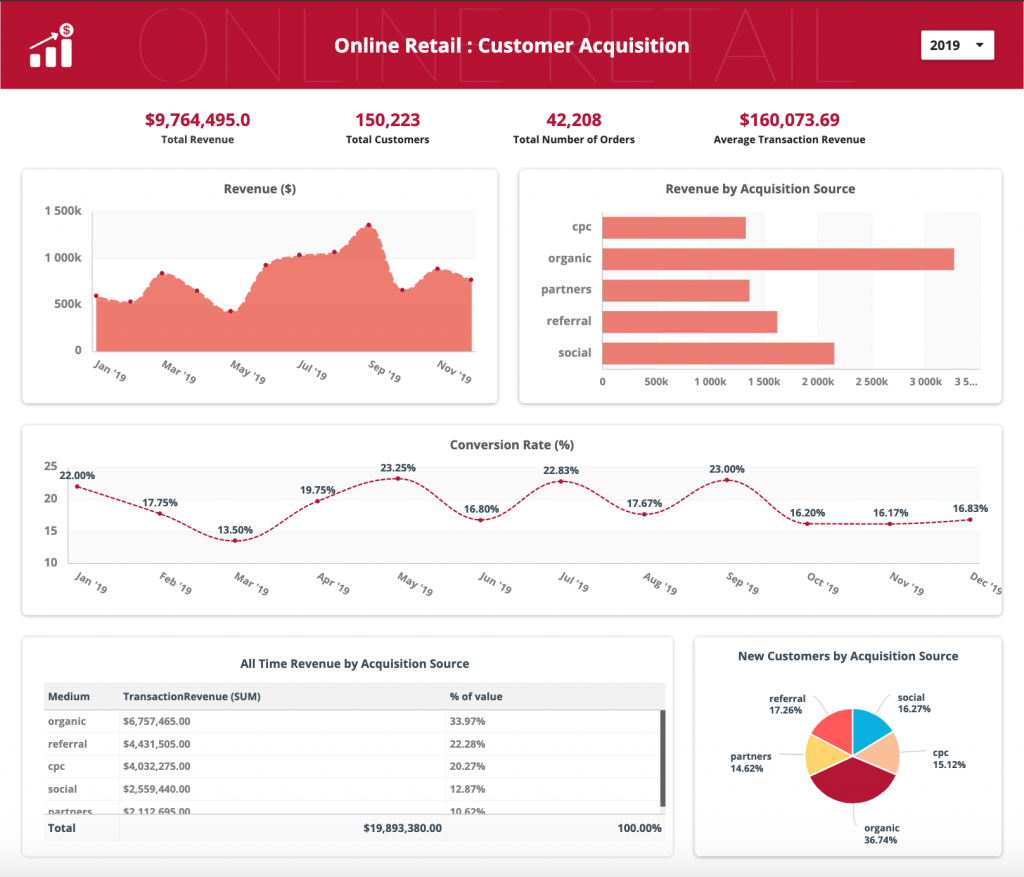Click the referral revenue bar
The width and height of the screenshot is (1024, 877).
pyautogui.click(x=689, y=322)
